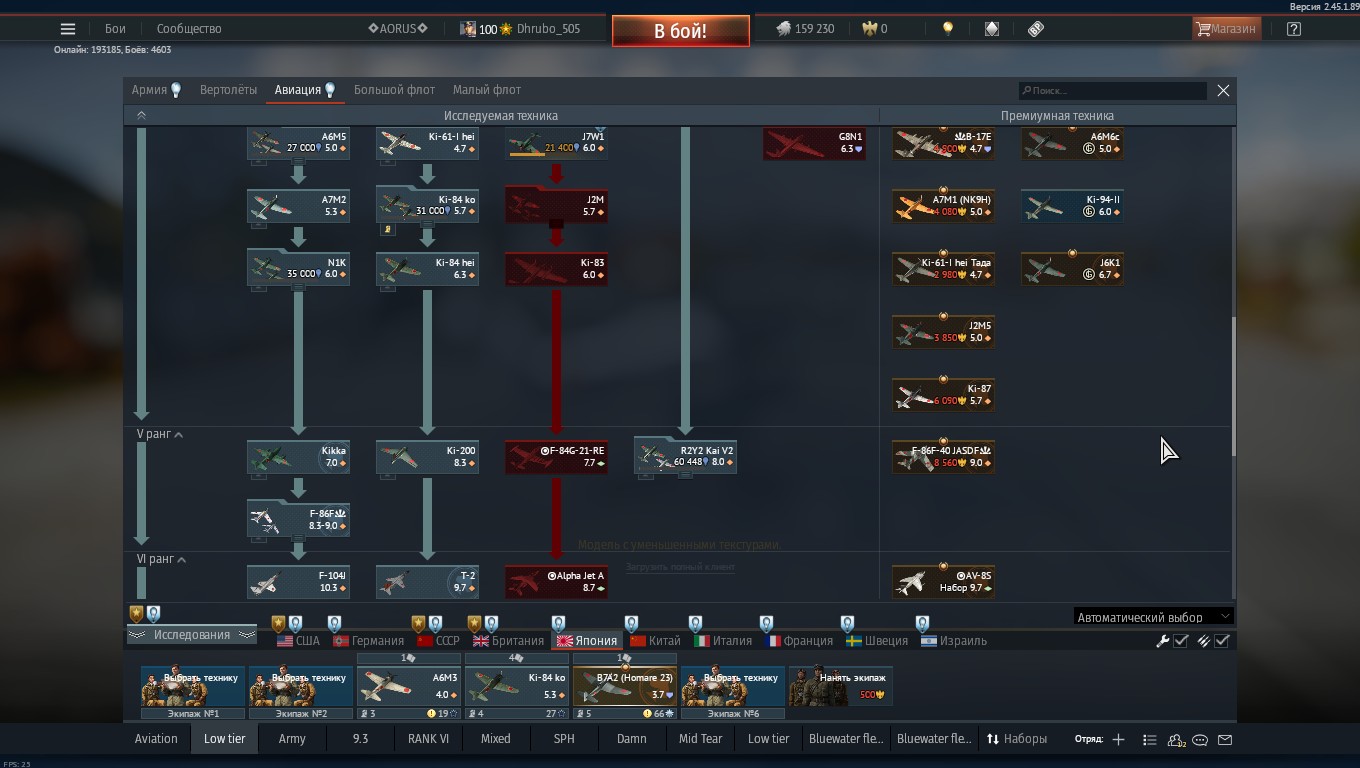Switch to the Армия tab
The width and height of the screenshot is (1360, 768).
click(157, 90)
